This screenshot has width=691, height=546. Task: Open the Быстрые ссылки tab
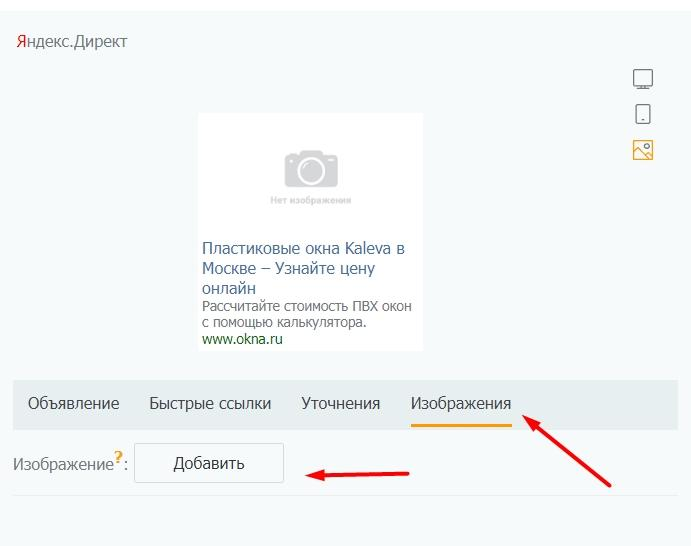[x=210, y=404]
